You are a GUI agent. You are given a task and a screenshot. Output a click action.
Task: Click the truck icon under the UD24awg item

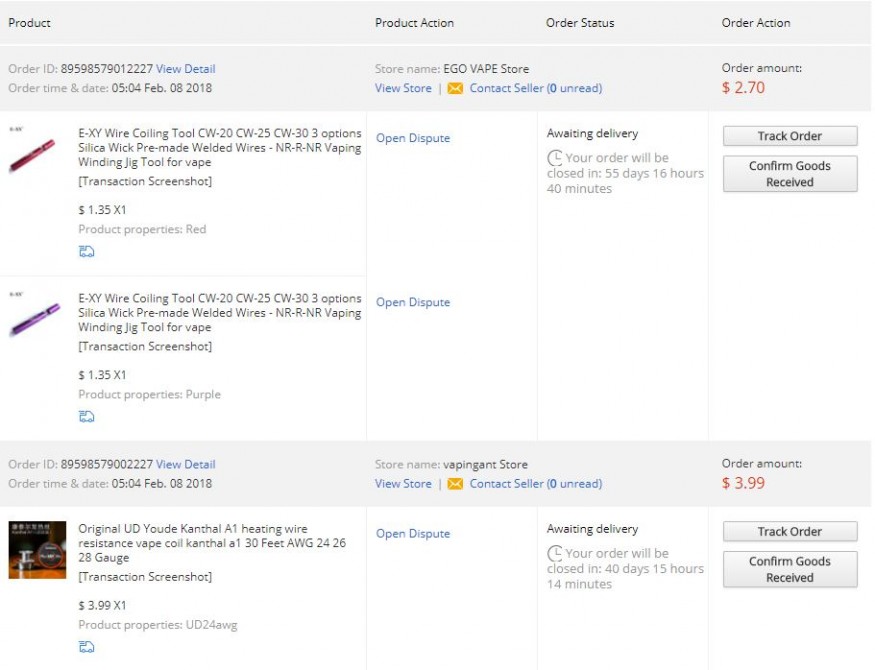(x=87, y=647)
